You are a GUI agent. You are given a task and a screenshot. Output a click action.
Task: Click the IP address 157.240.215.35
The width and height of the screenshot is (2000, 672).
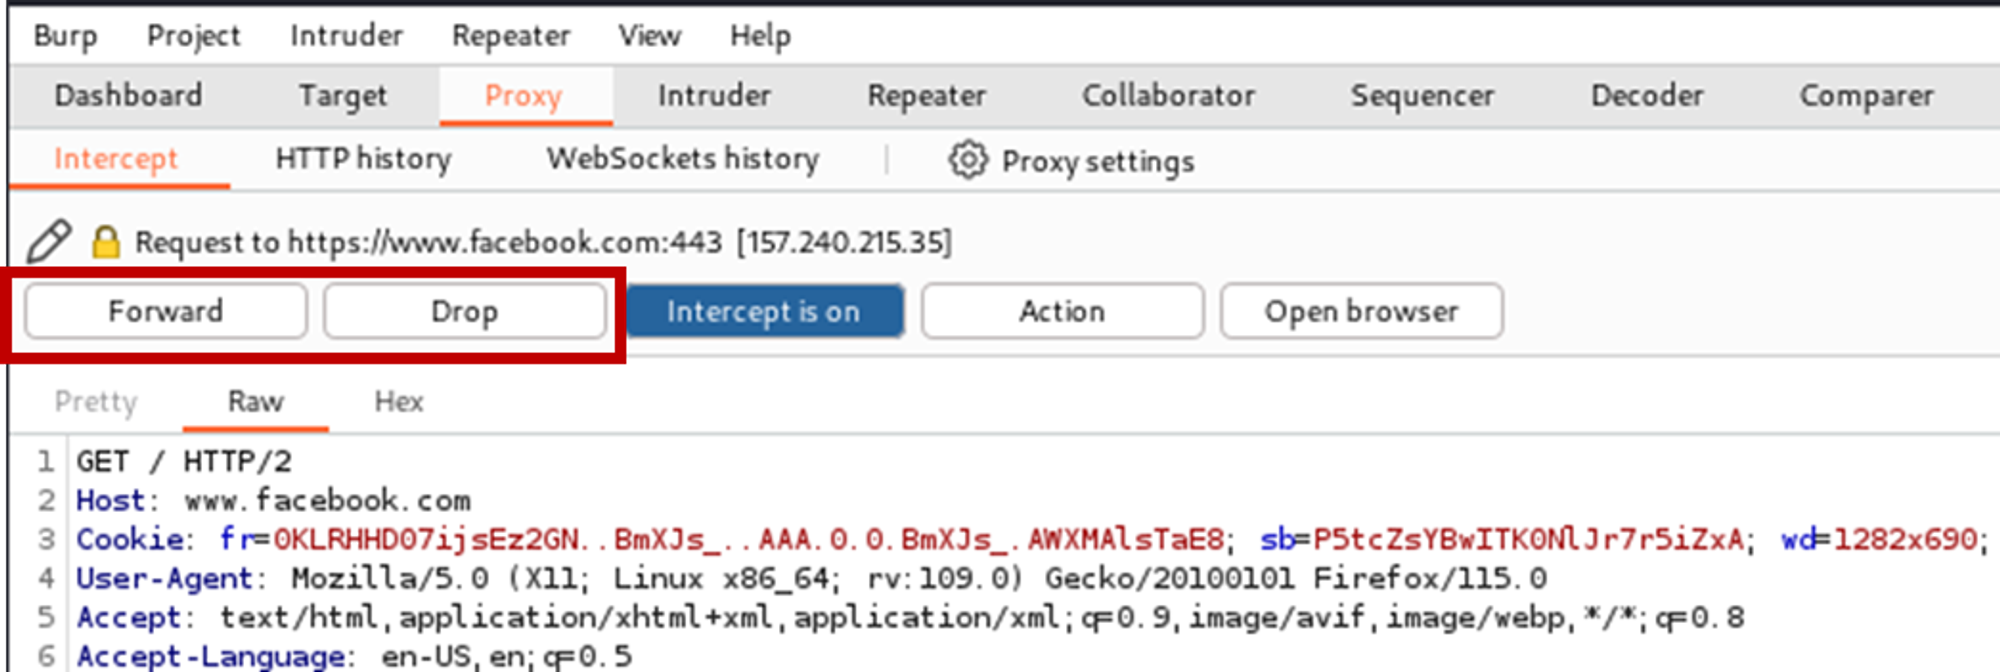pos(844,243)
